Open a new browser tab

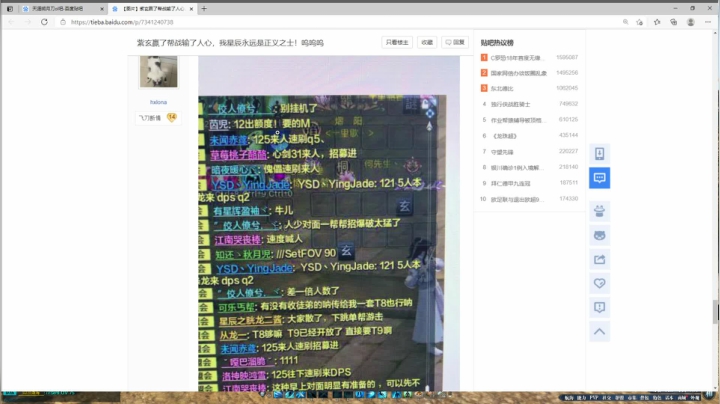click(204, 9)
